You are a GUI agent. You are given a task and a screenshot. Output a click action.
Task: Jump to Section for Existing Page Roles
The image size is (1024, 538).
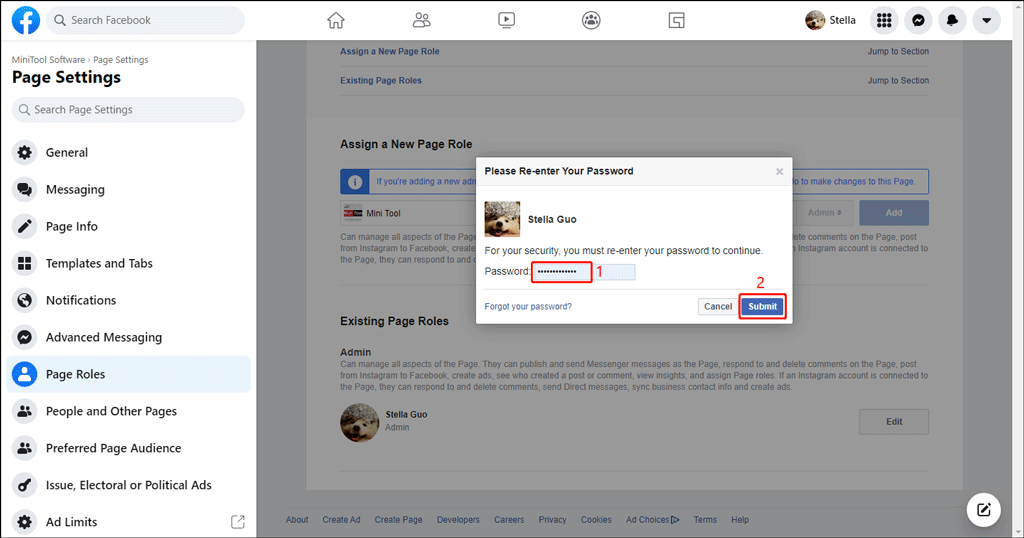pos(898,80)
